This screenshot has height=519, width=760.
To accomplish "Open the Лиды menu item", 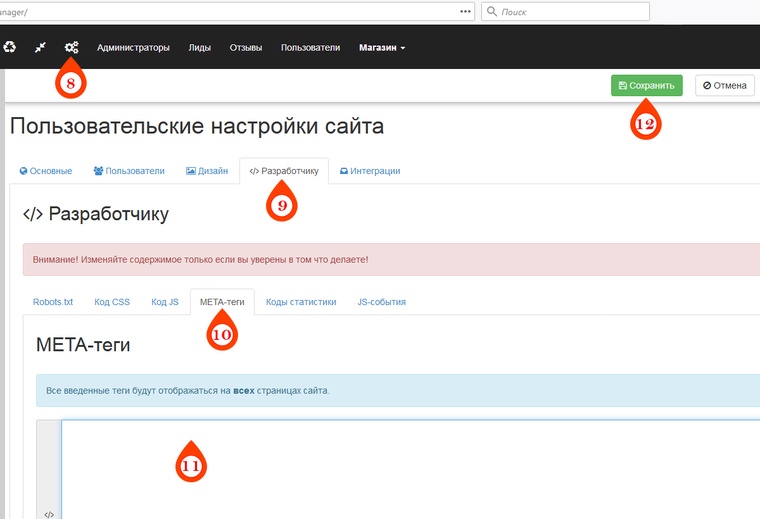I will click(199, 47).
